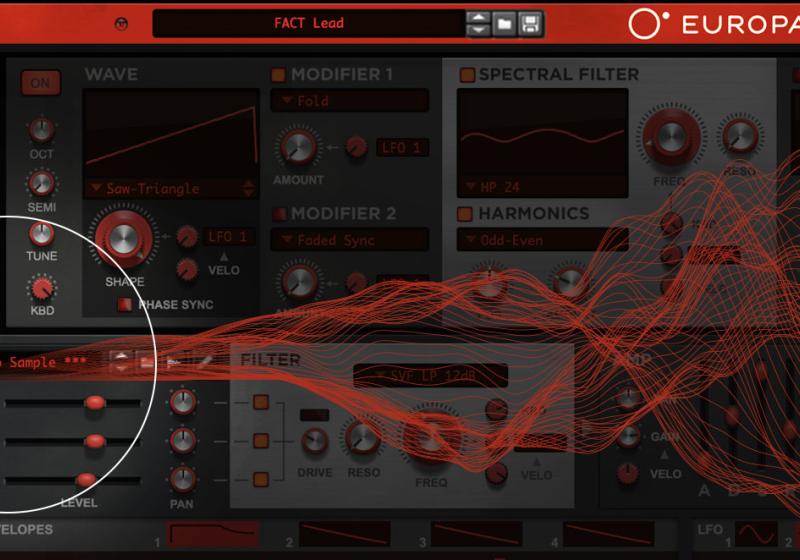Image resolution: width=800 pixels, height=560 pixels.
Task: Click the third PAN knob
Action: tap(183, 479)
